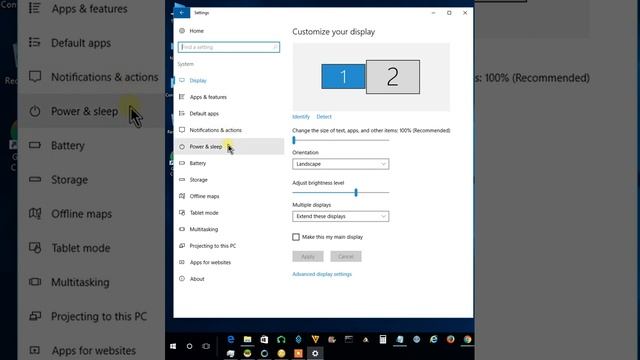The image size is (640, 360).
Task: Click the search magnifier in Find a setting
Action: 275,47
